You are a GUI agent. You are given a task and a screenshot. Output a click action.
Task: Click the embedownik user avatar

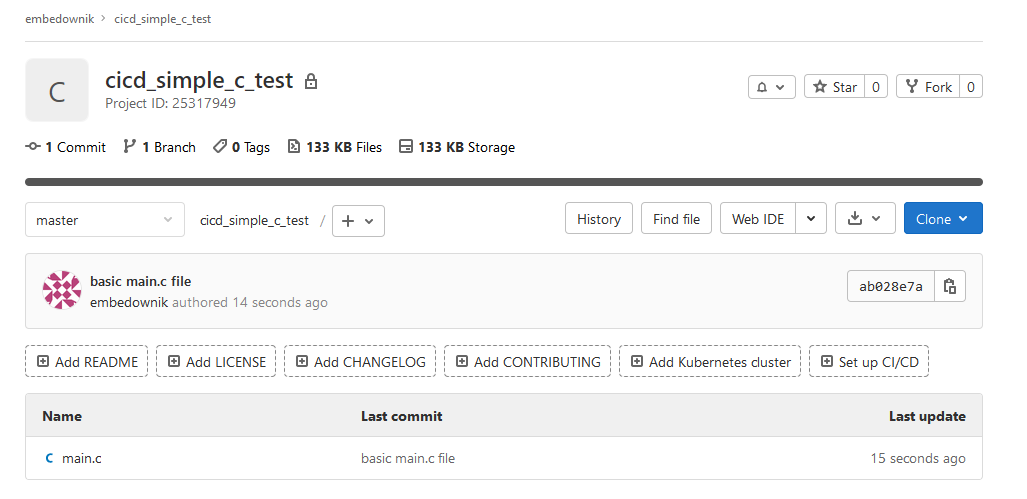click(61, 290)
